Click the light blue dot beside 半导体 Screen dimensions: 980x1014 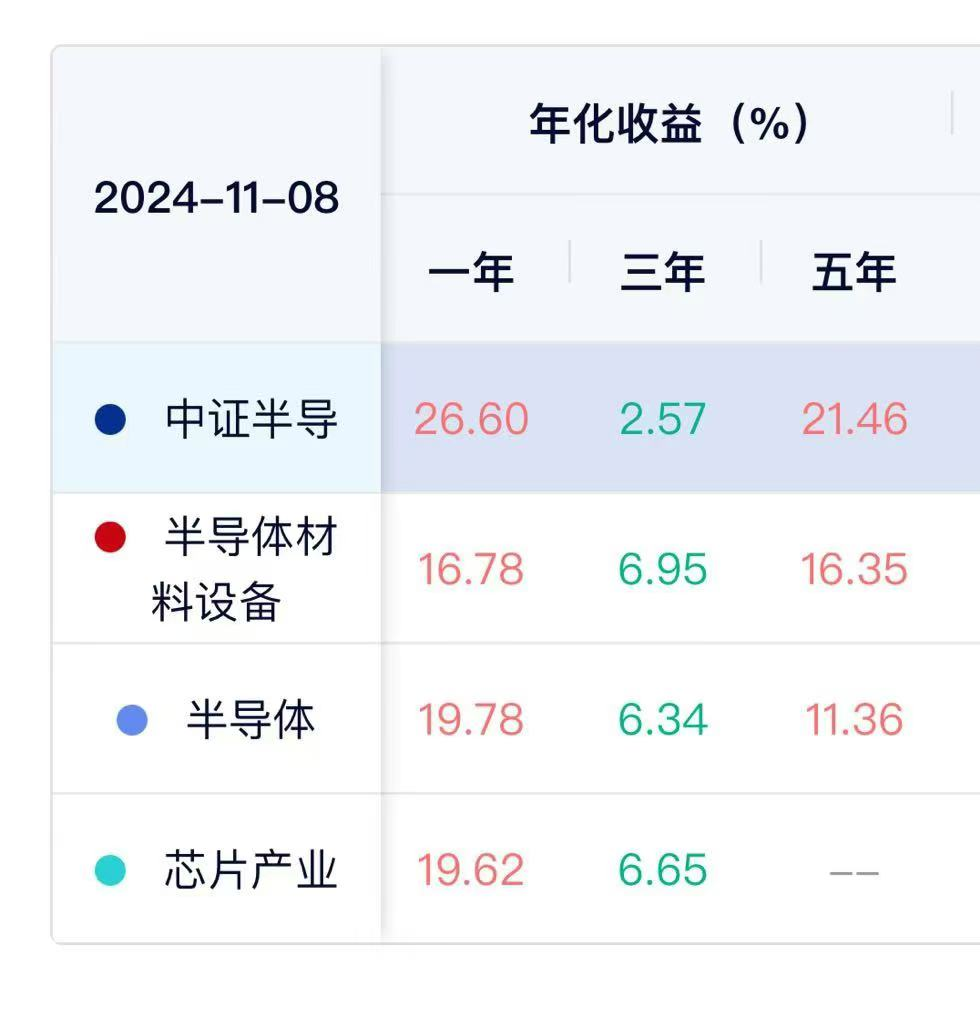[x=132, y=720]
